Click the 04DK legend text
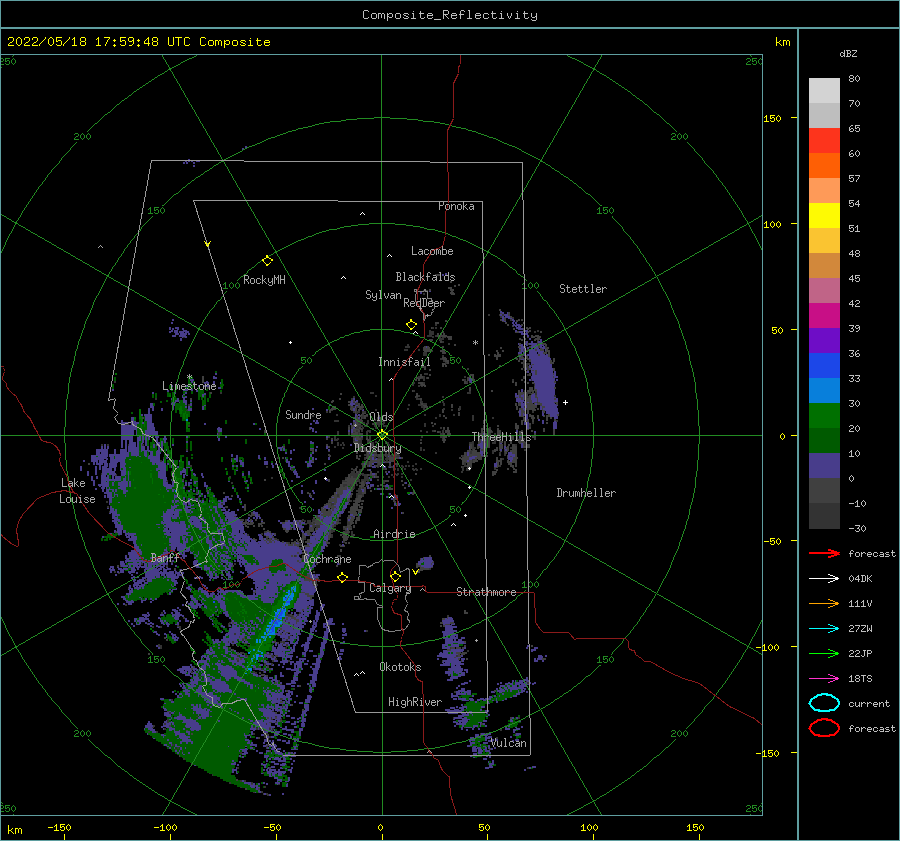Viewport: 900px width, 841px height. 860,578
